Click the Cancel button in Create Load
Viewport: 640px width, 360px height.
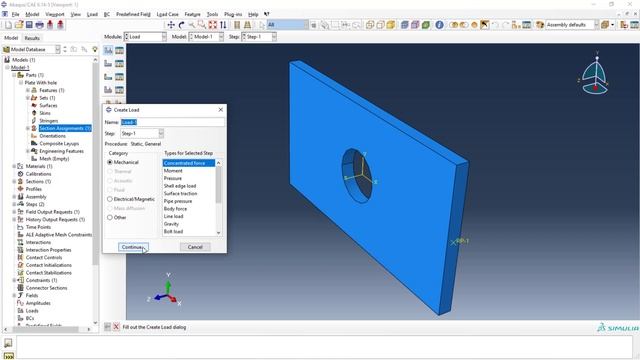coord(195,247)
